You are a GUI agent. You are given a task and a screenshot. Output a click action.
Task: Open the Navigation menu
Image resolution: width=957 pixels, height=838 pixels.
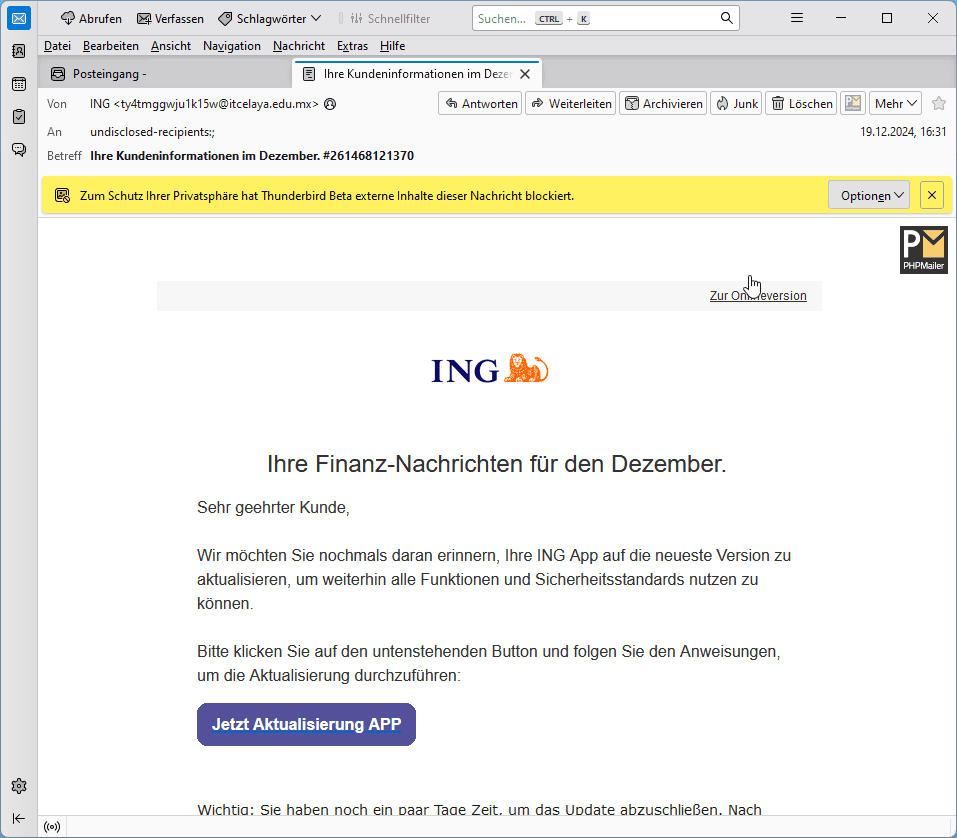(x=232, y=46)
